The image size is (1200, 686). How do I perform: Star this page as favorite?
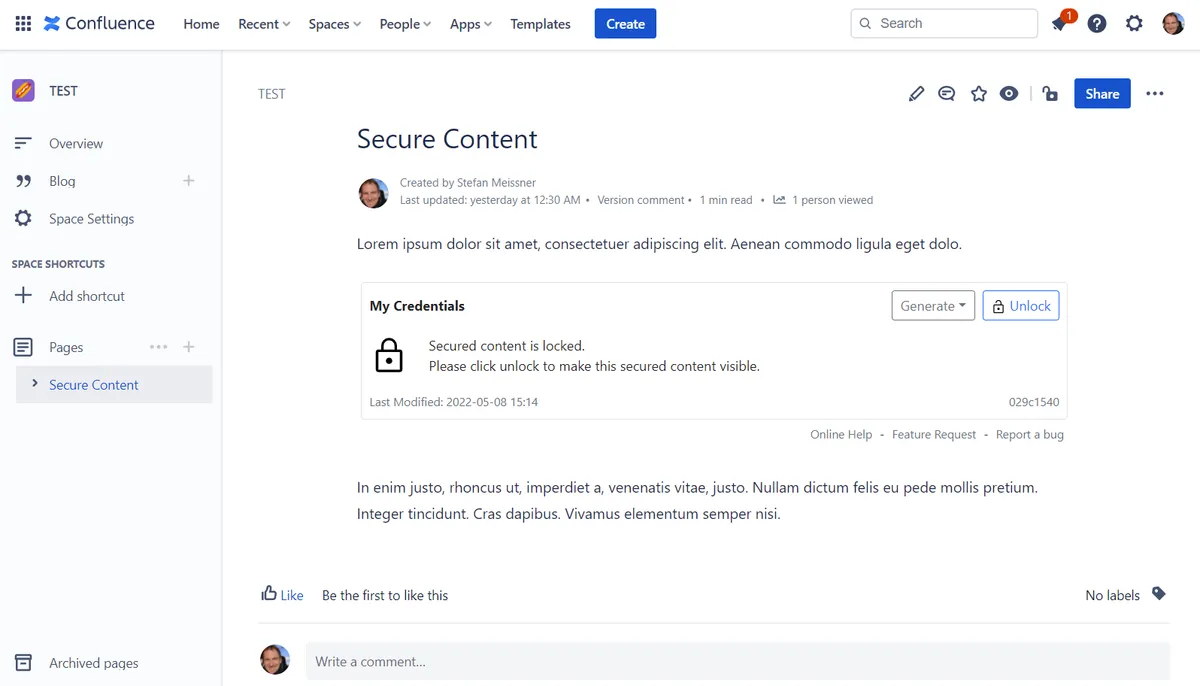978,93
